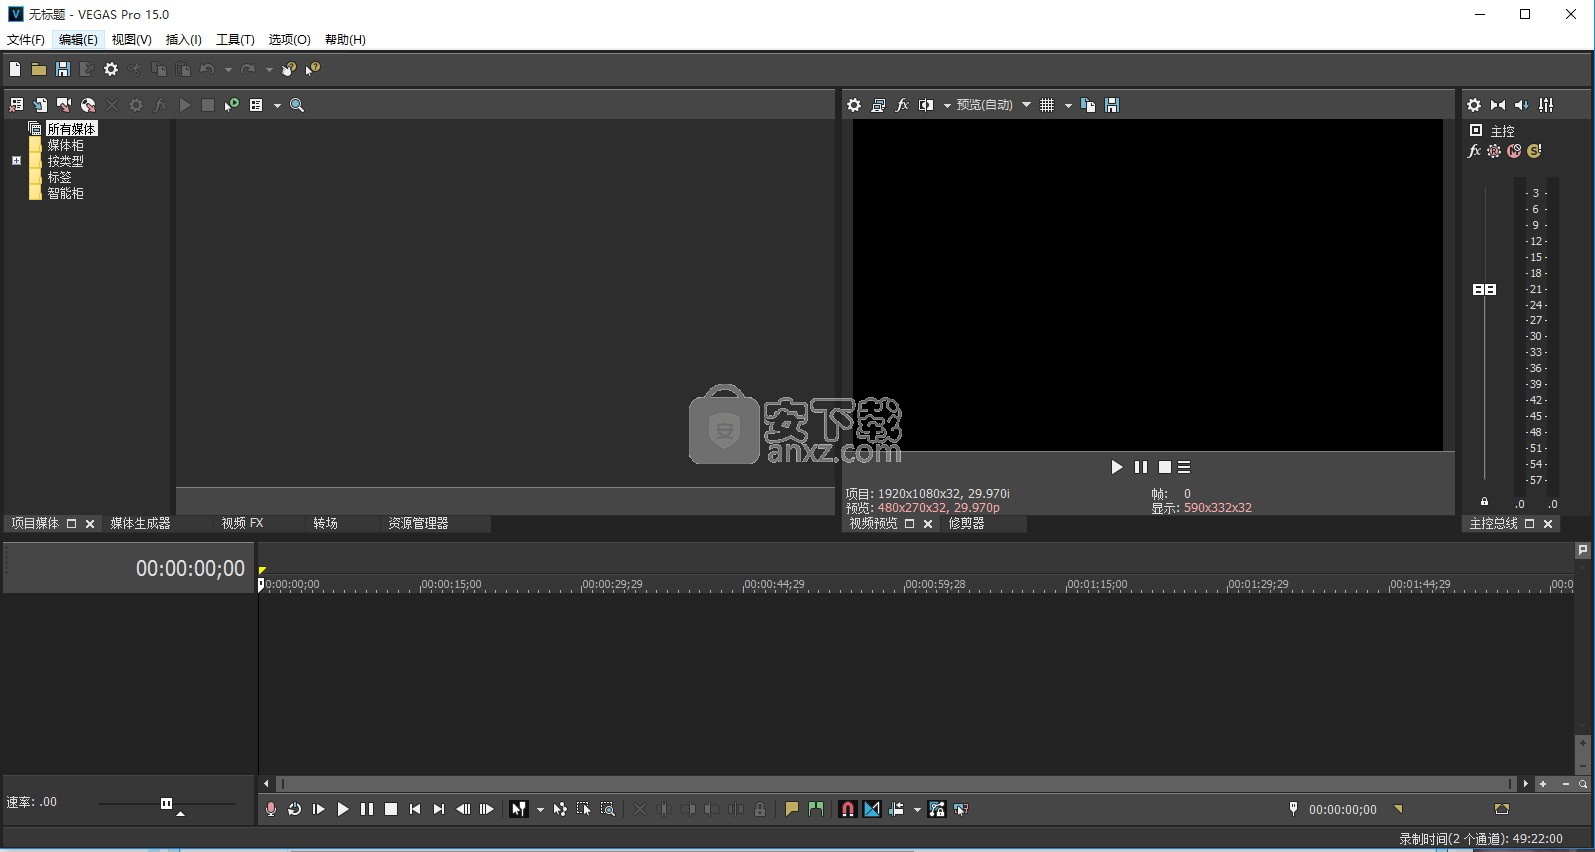1595x852 pixels.
Task: Open the 文件(F) menu
Action: point(26,40)
